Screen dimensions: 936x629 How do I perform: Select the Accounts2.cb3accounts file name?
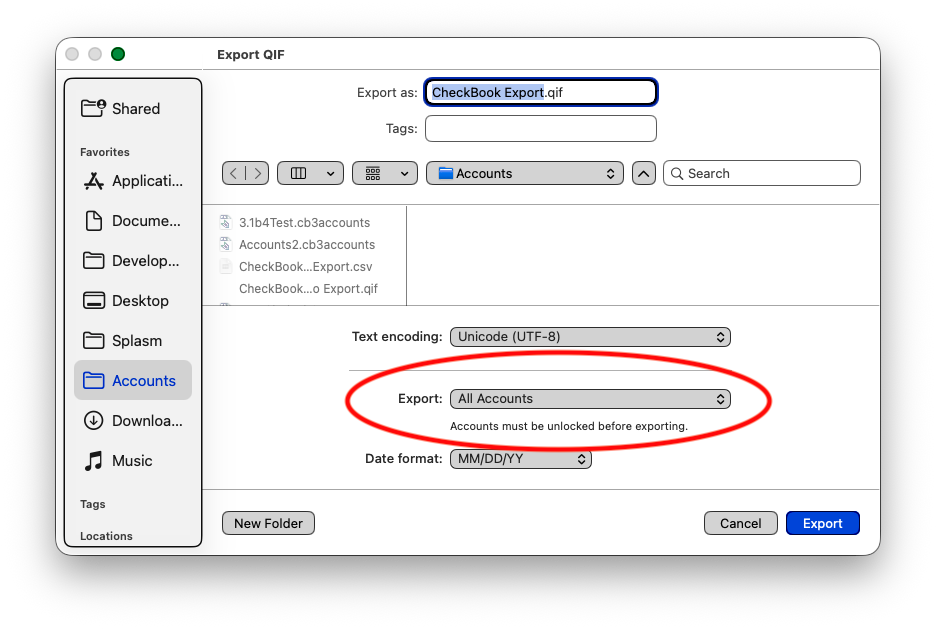(307, 245)
